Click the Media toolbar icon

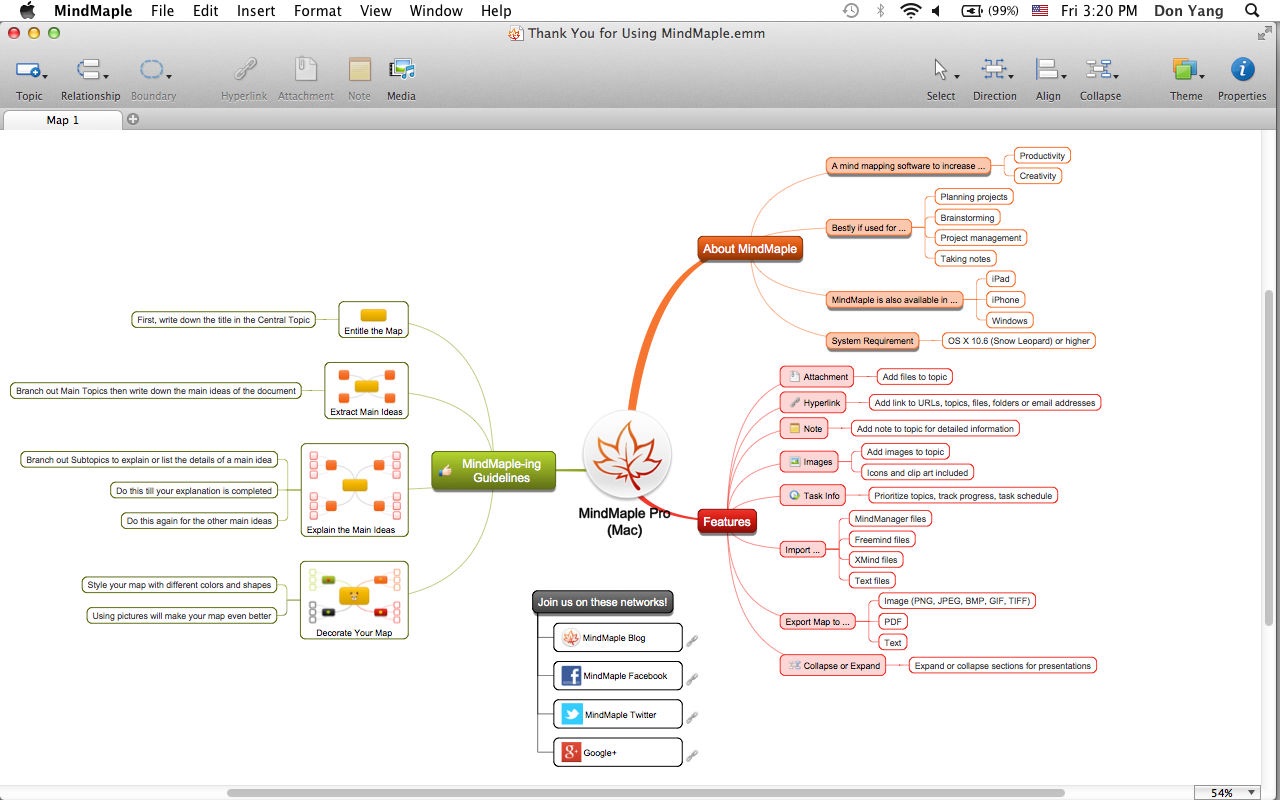tap(401, 70)
